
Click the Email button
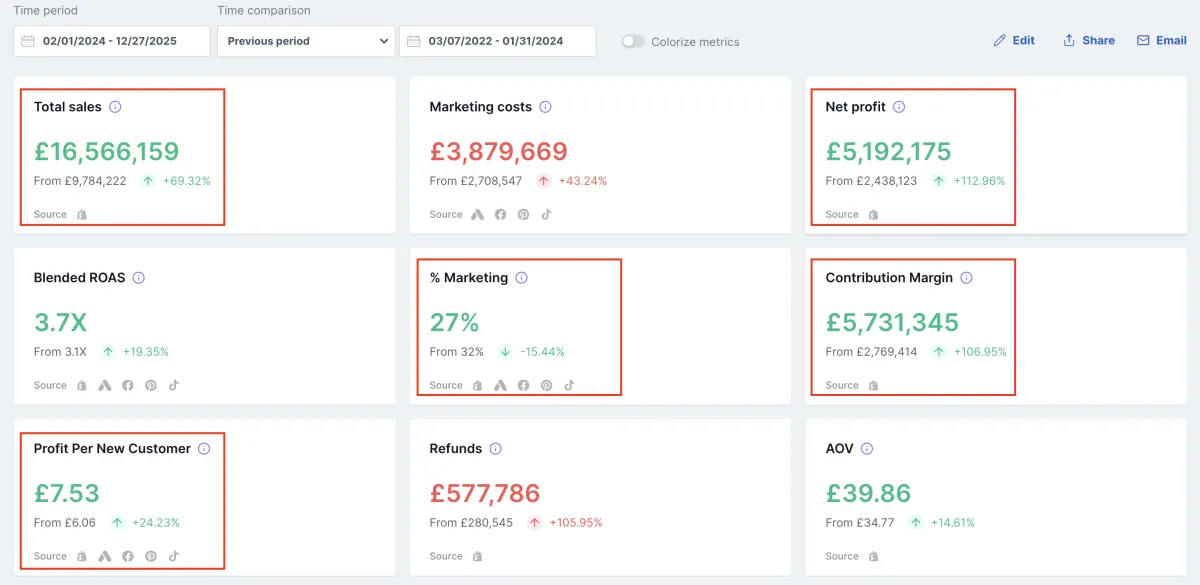[x=1161, y=41]
